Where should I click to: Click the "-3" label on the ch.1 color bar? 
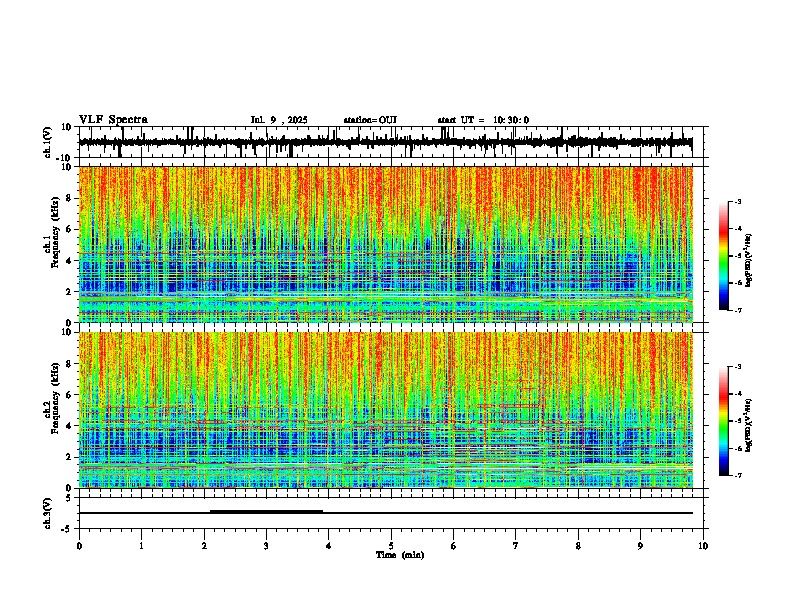coord(737,201)
